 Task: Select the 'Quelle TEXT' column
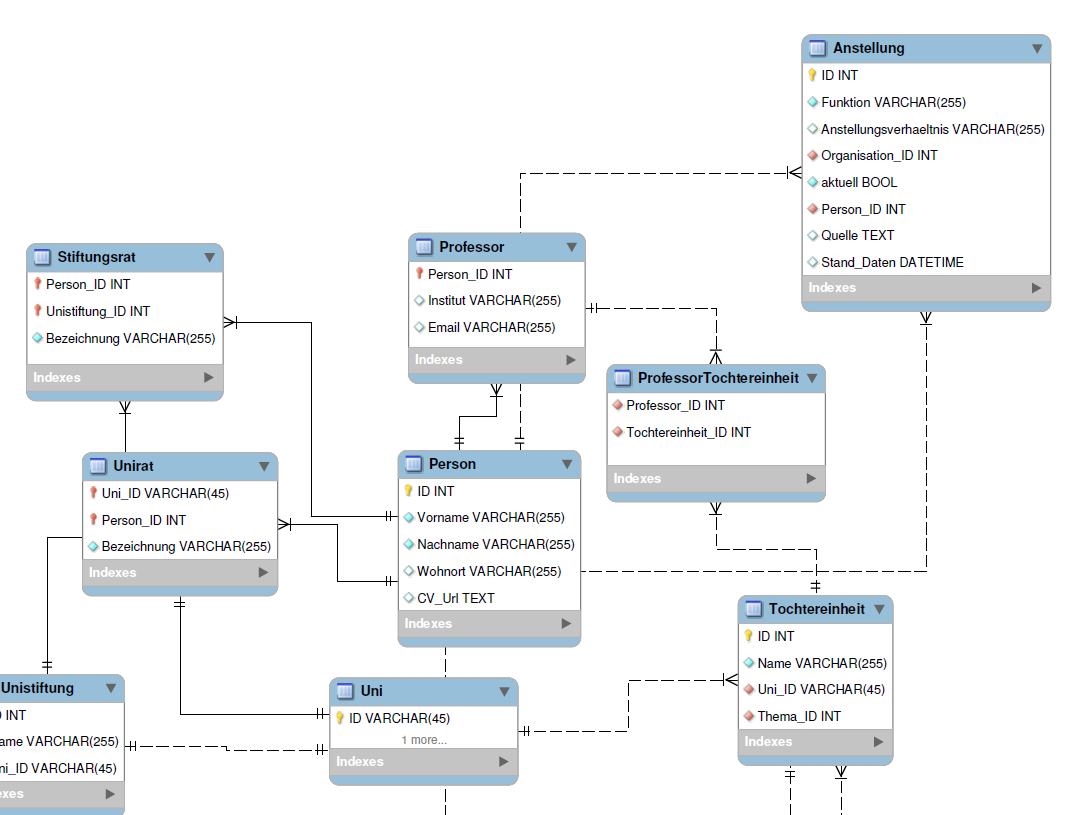click(926, 235)
